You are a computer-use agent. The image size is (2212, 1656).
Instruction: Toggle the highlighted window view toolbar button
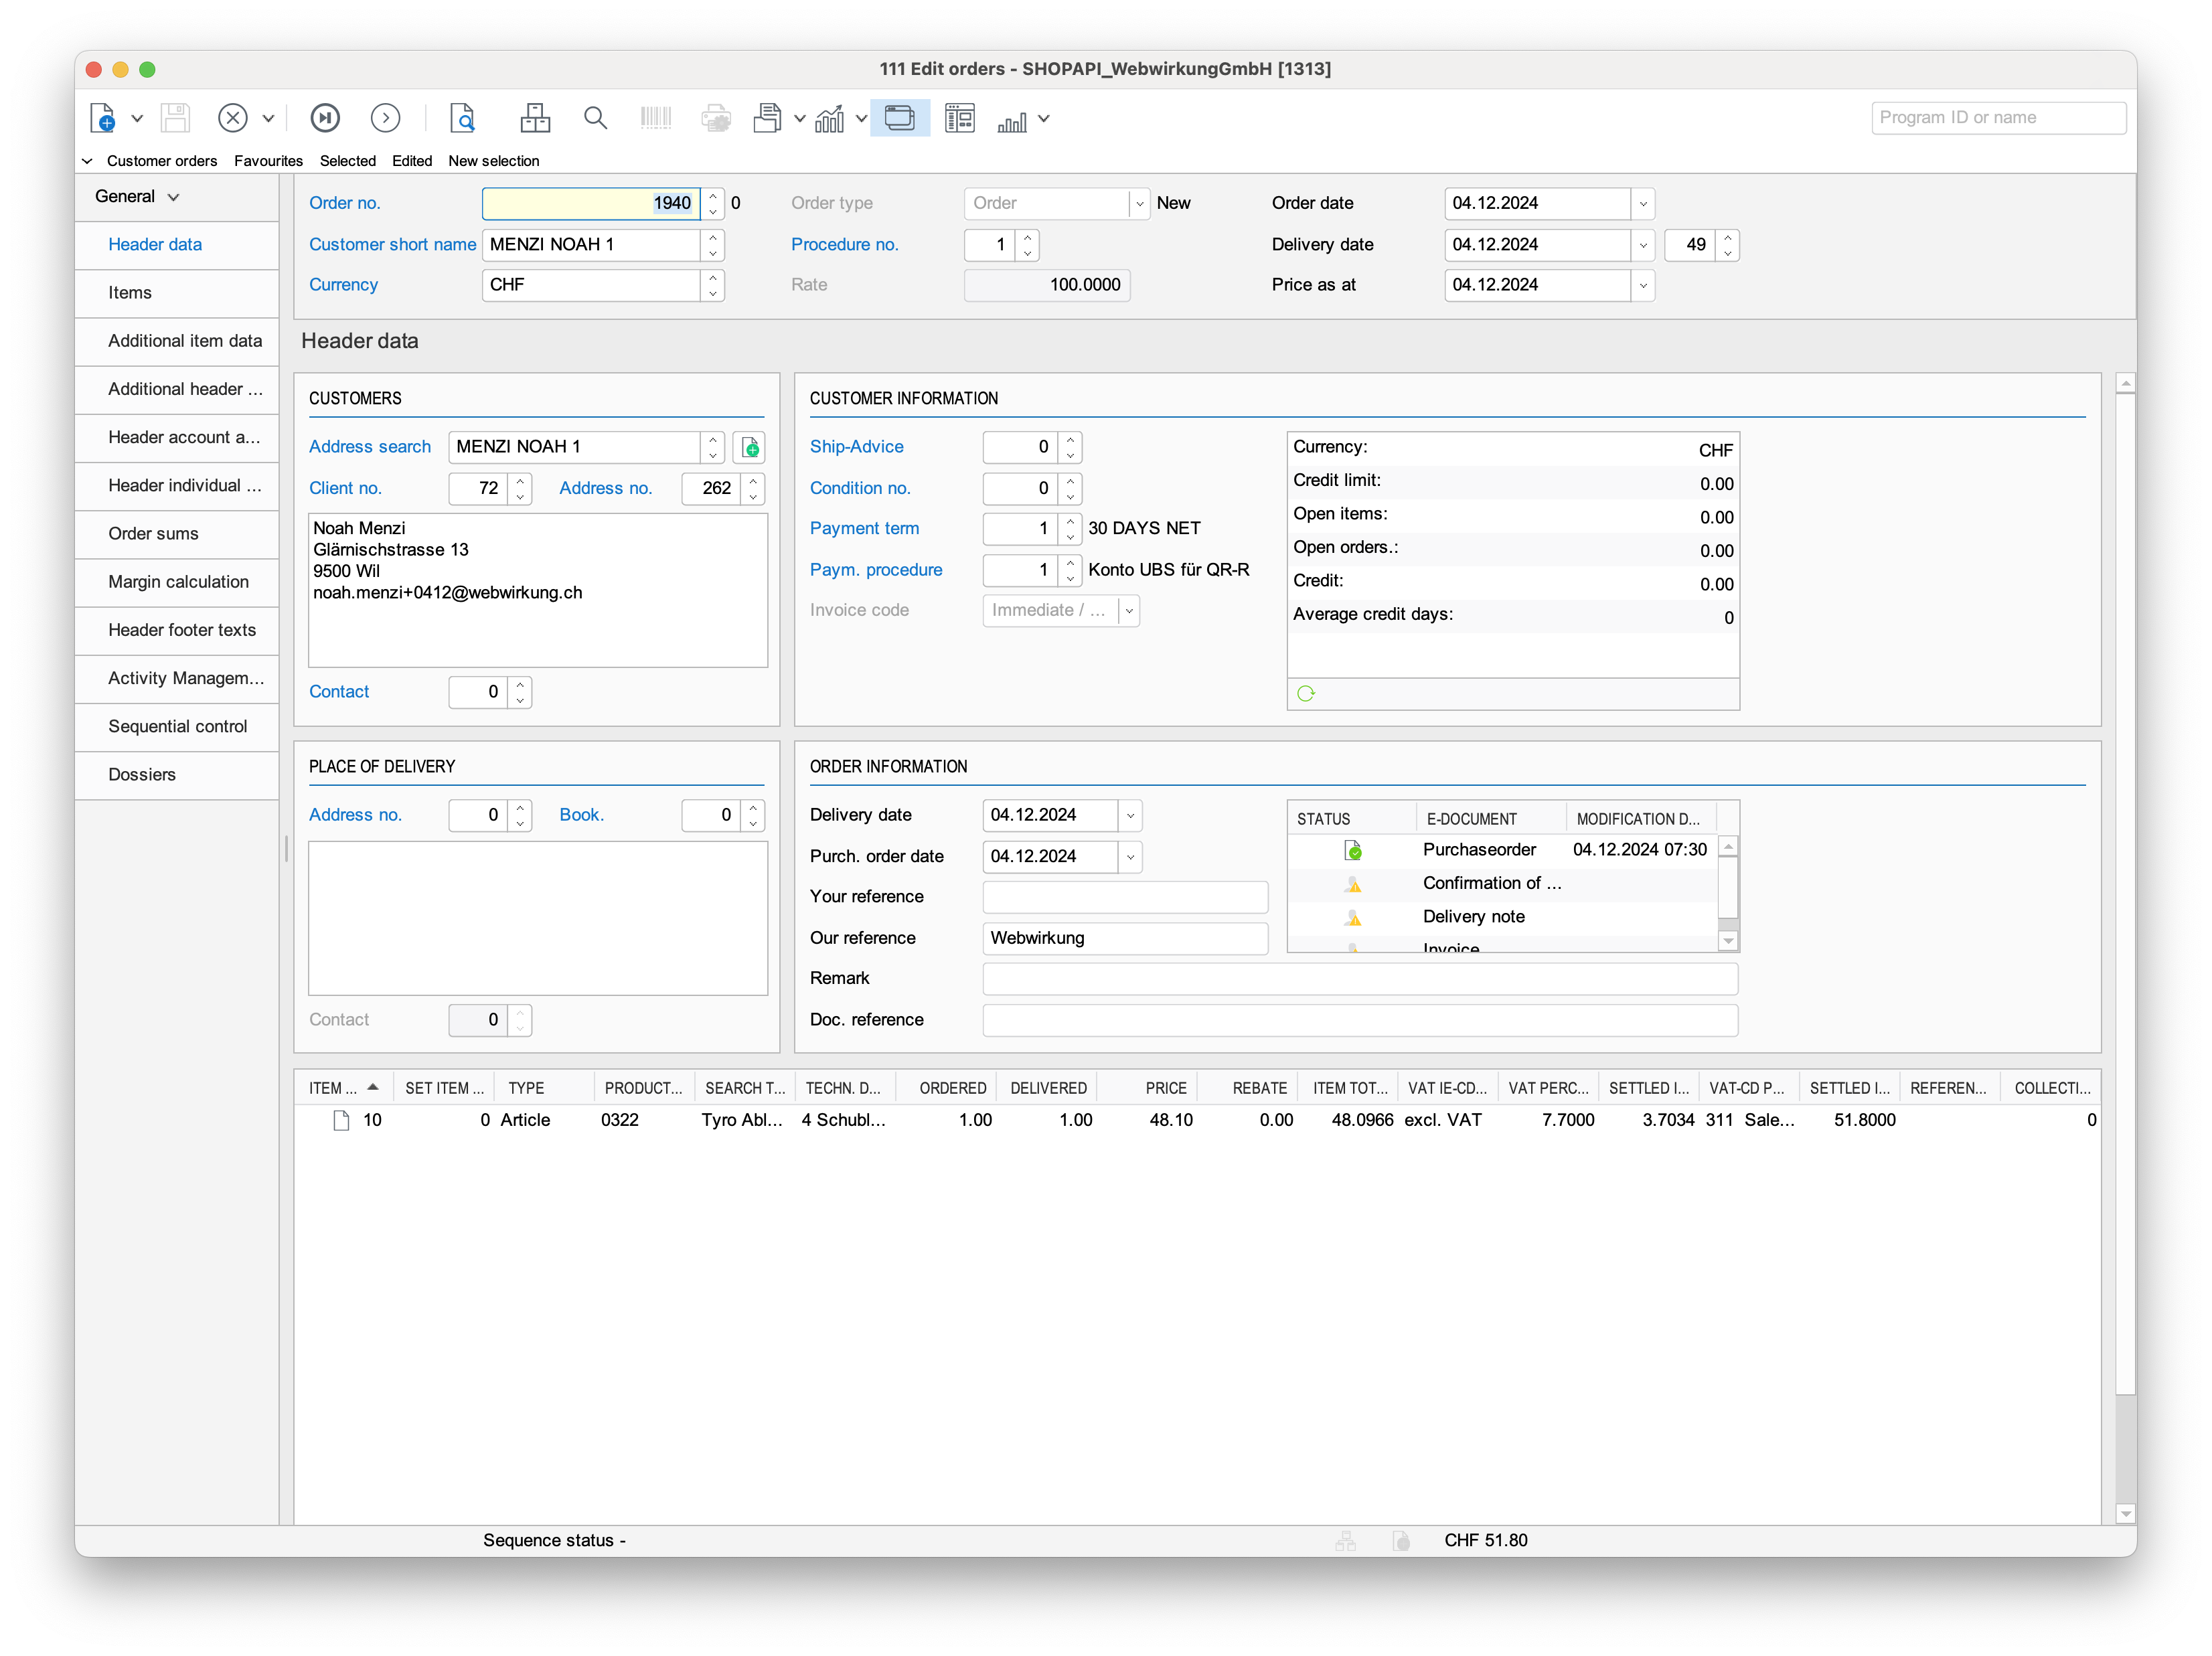pyautogui.click(x=899, y=119)
